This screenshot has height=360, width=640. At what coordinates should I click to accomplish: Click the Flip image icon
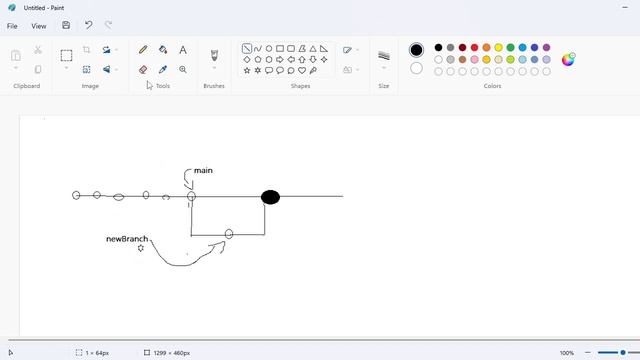pos(107,69)
